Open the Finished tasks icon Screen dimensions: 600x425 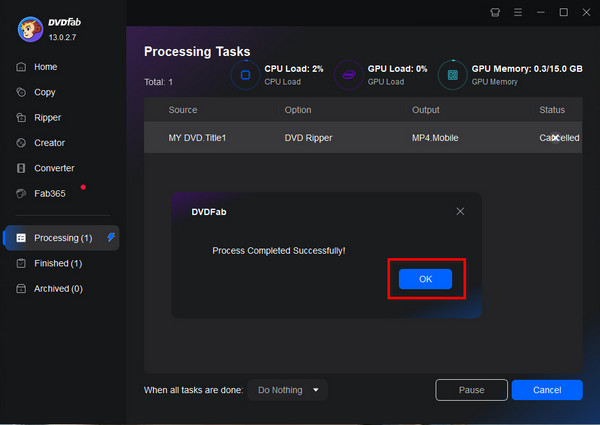tap(21, 263)
